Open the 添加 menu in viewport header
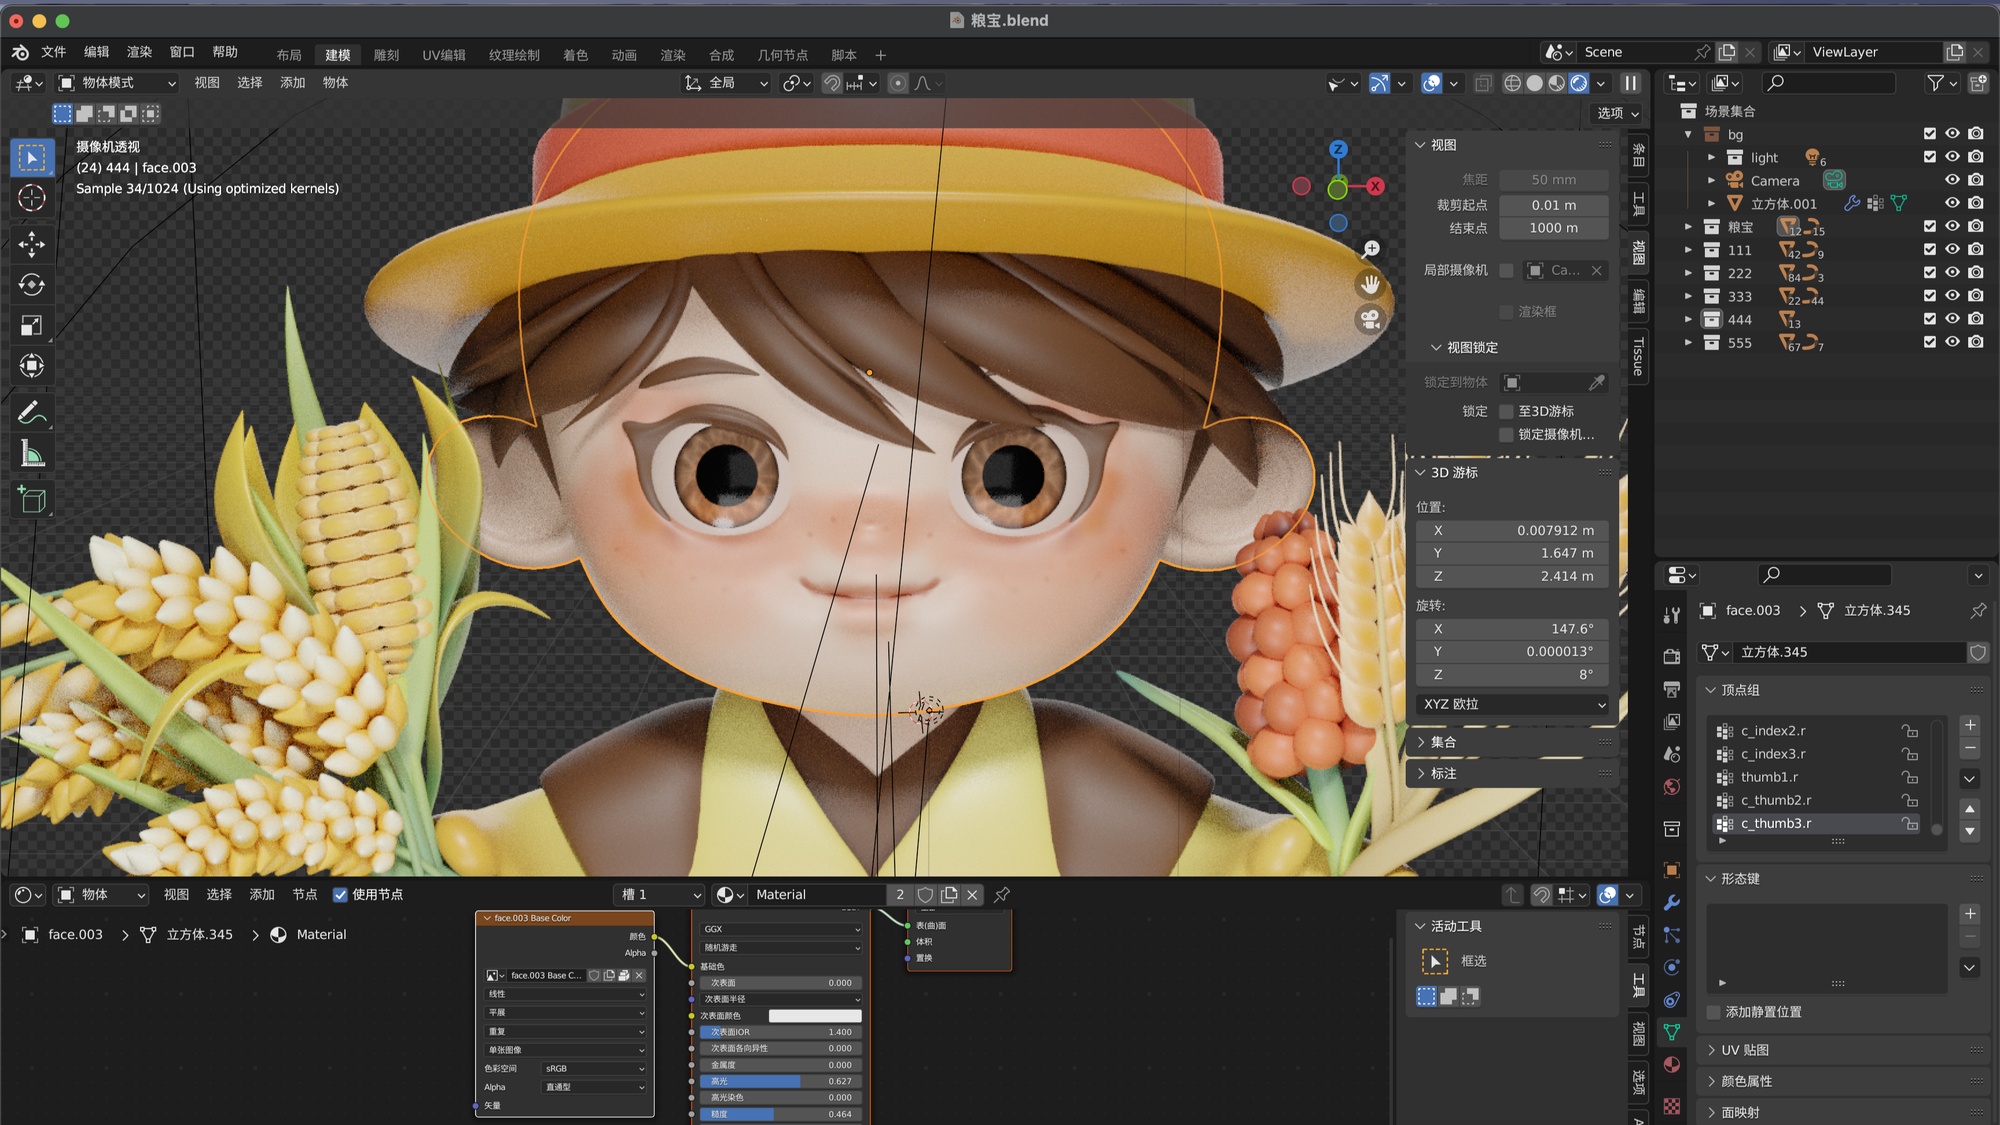Screen dimensions: 2000x1125 pyautogui.click(x=292, y=83)
